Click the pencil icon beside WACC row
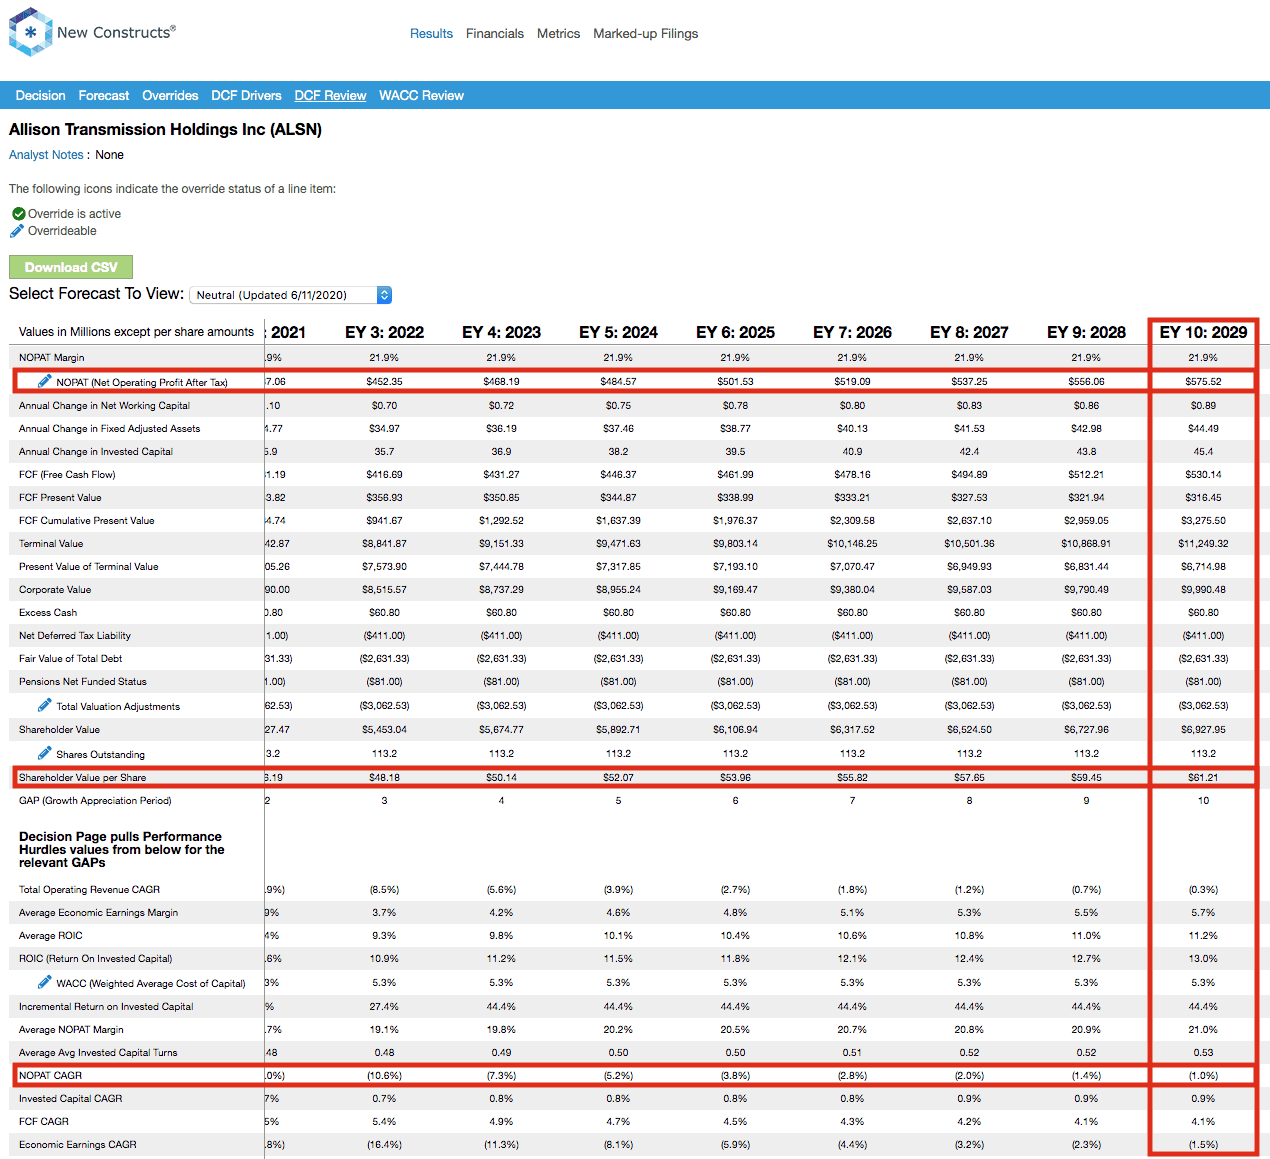The height and width of the screenshot is (1159, 1270). click(45, 982)
